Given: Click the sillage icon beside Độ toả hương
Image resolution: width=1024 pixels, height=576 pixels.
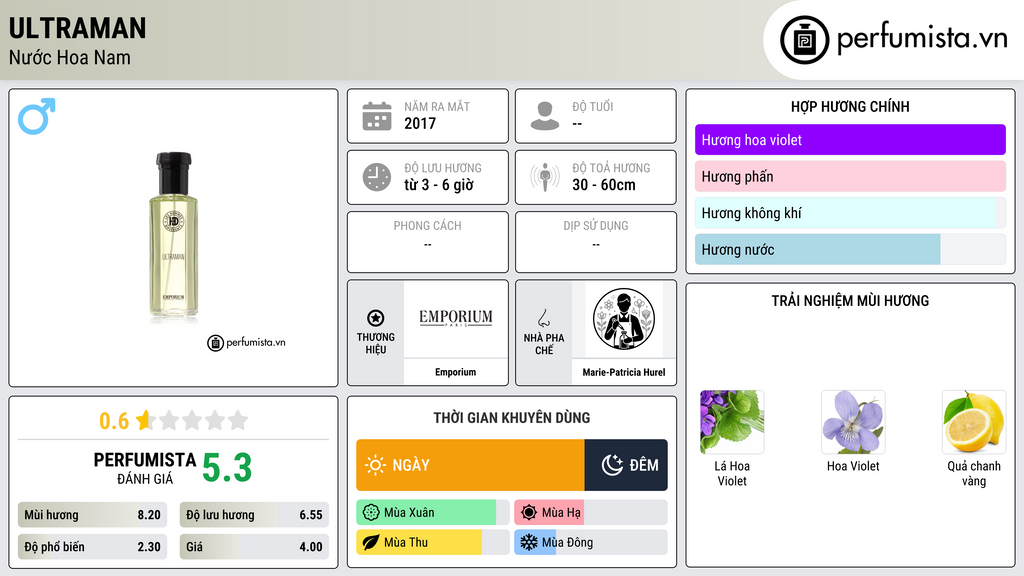Looking at the screenshot, I should tap(545, 177).
